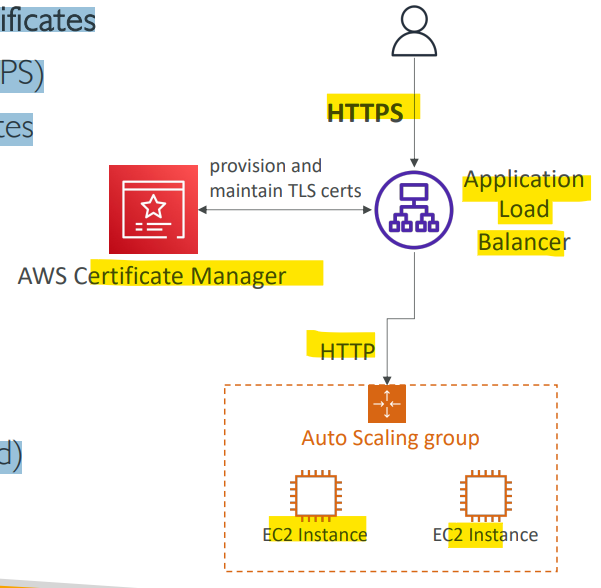This screenshot has height=588, width=601.
Task: Click the right "EC2 Instance" label
Action: [x=485, y=535]
